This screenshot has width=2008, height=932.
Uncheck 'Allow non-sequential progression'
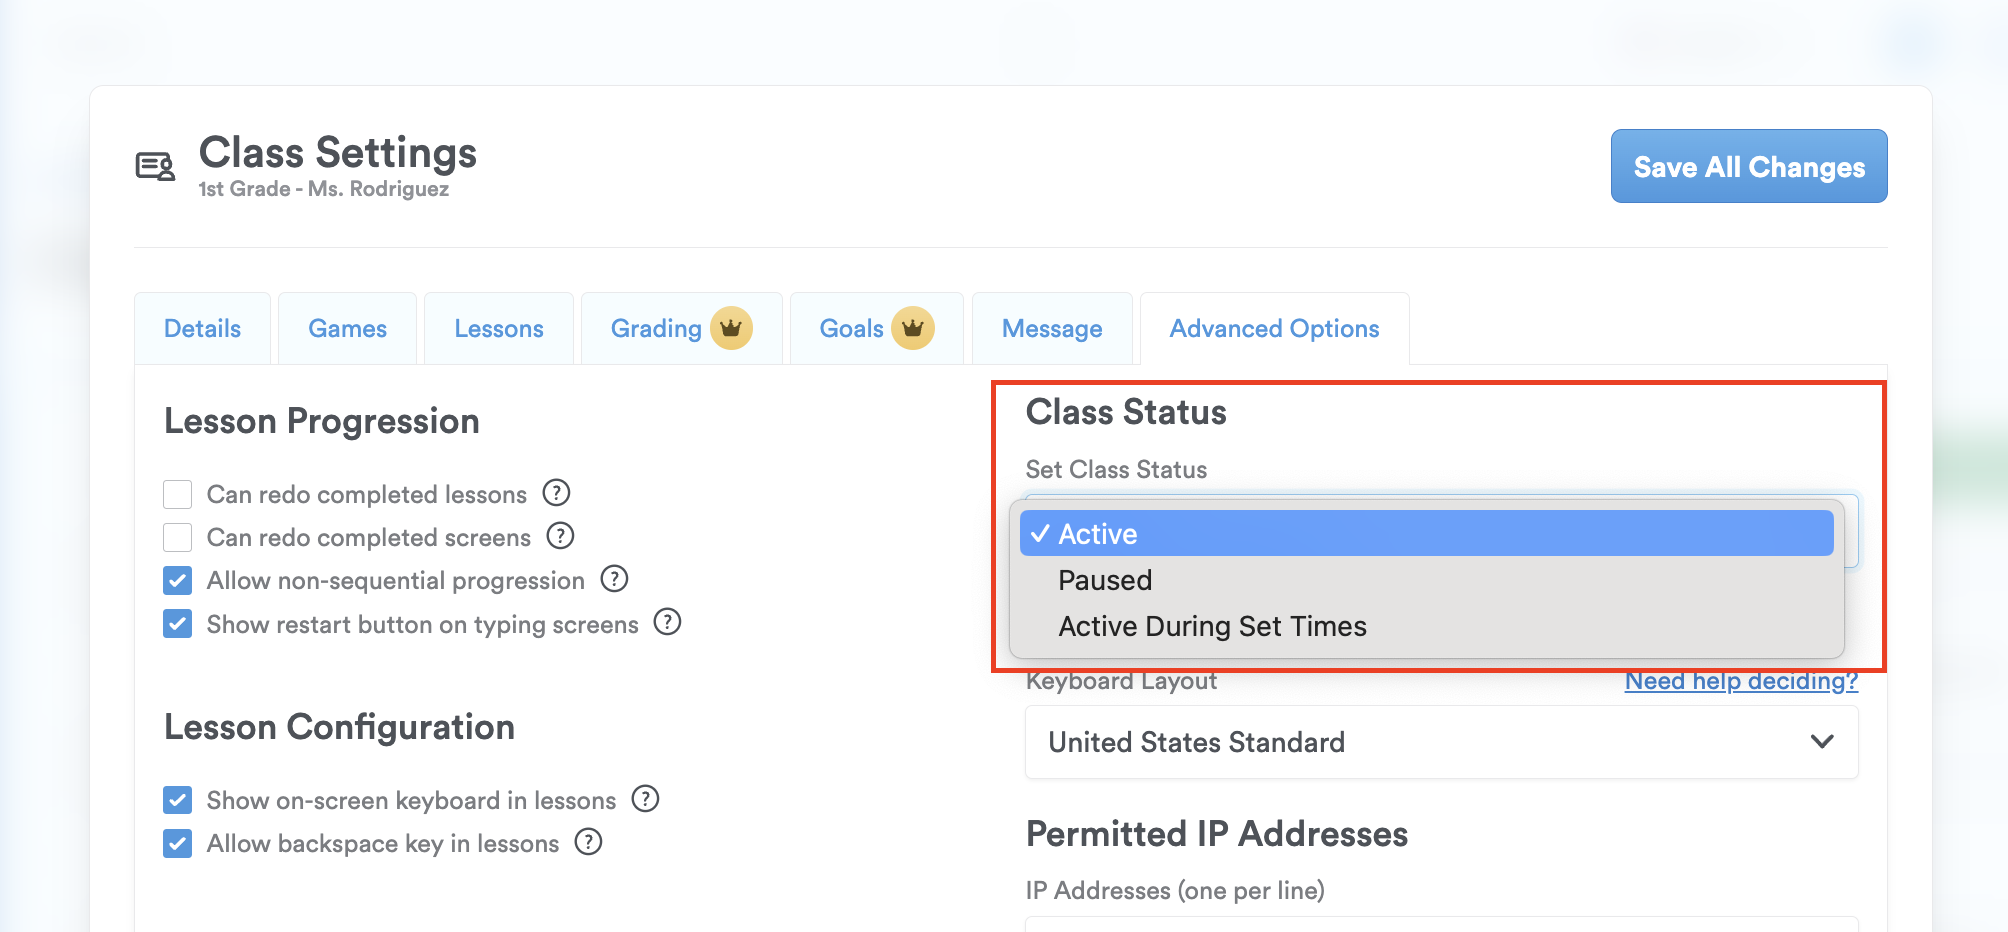[x=178, y=580]
